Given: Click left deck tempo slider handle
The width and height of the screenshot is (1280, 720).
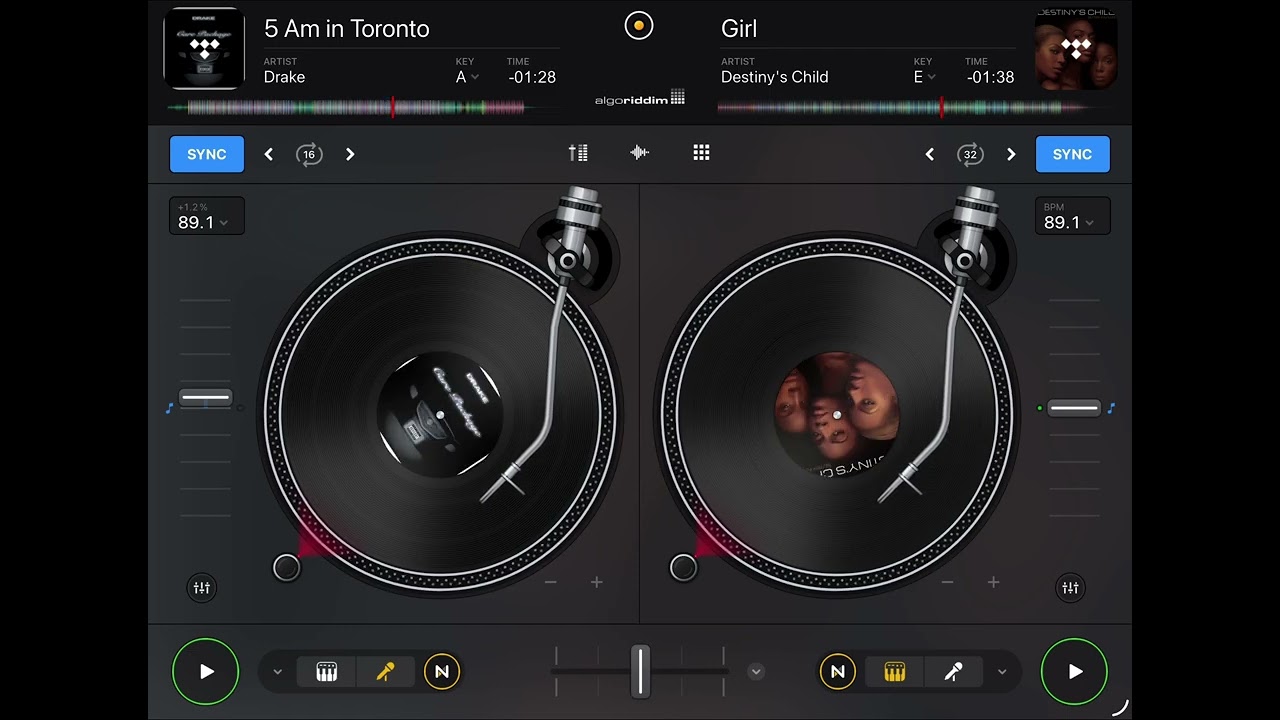Looking at the screenshot, I should 205,397.
